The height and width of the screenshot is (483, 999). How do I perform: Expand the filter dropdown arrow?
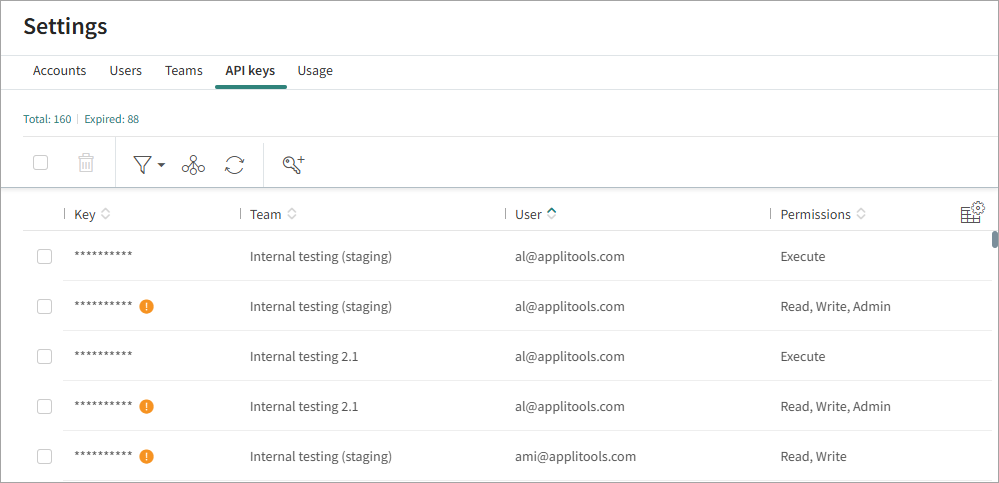point(161,165)
